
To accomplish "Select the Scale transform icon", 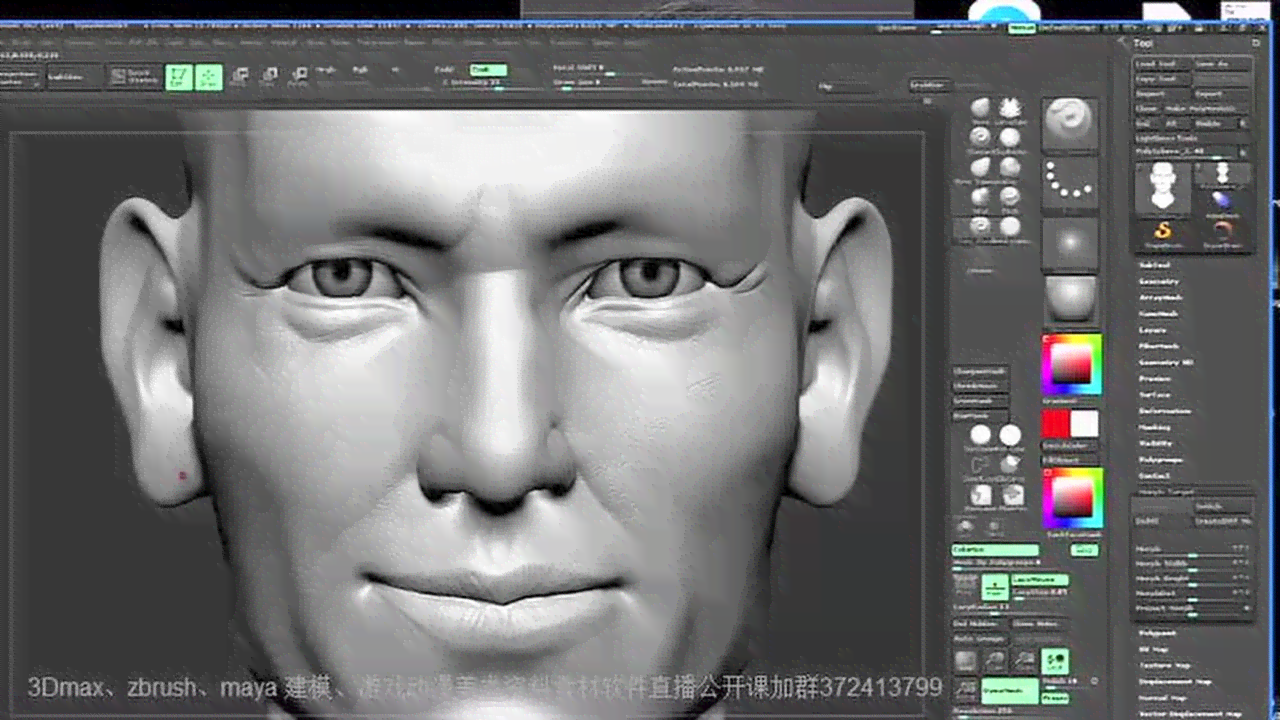I will tap(269, 76).
